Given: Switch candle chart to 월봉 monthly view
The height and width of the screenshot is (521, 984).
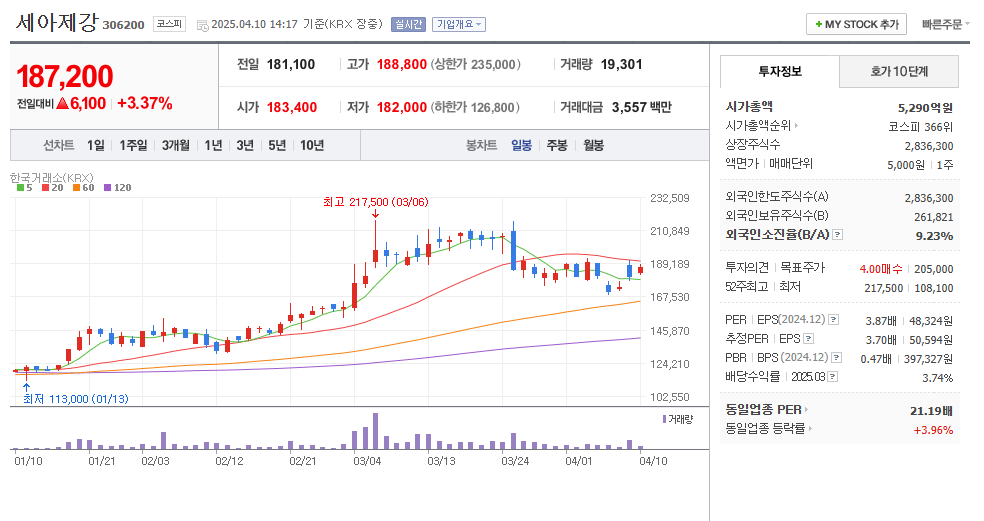Looking at the screenshot, I should click(593, 145).
